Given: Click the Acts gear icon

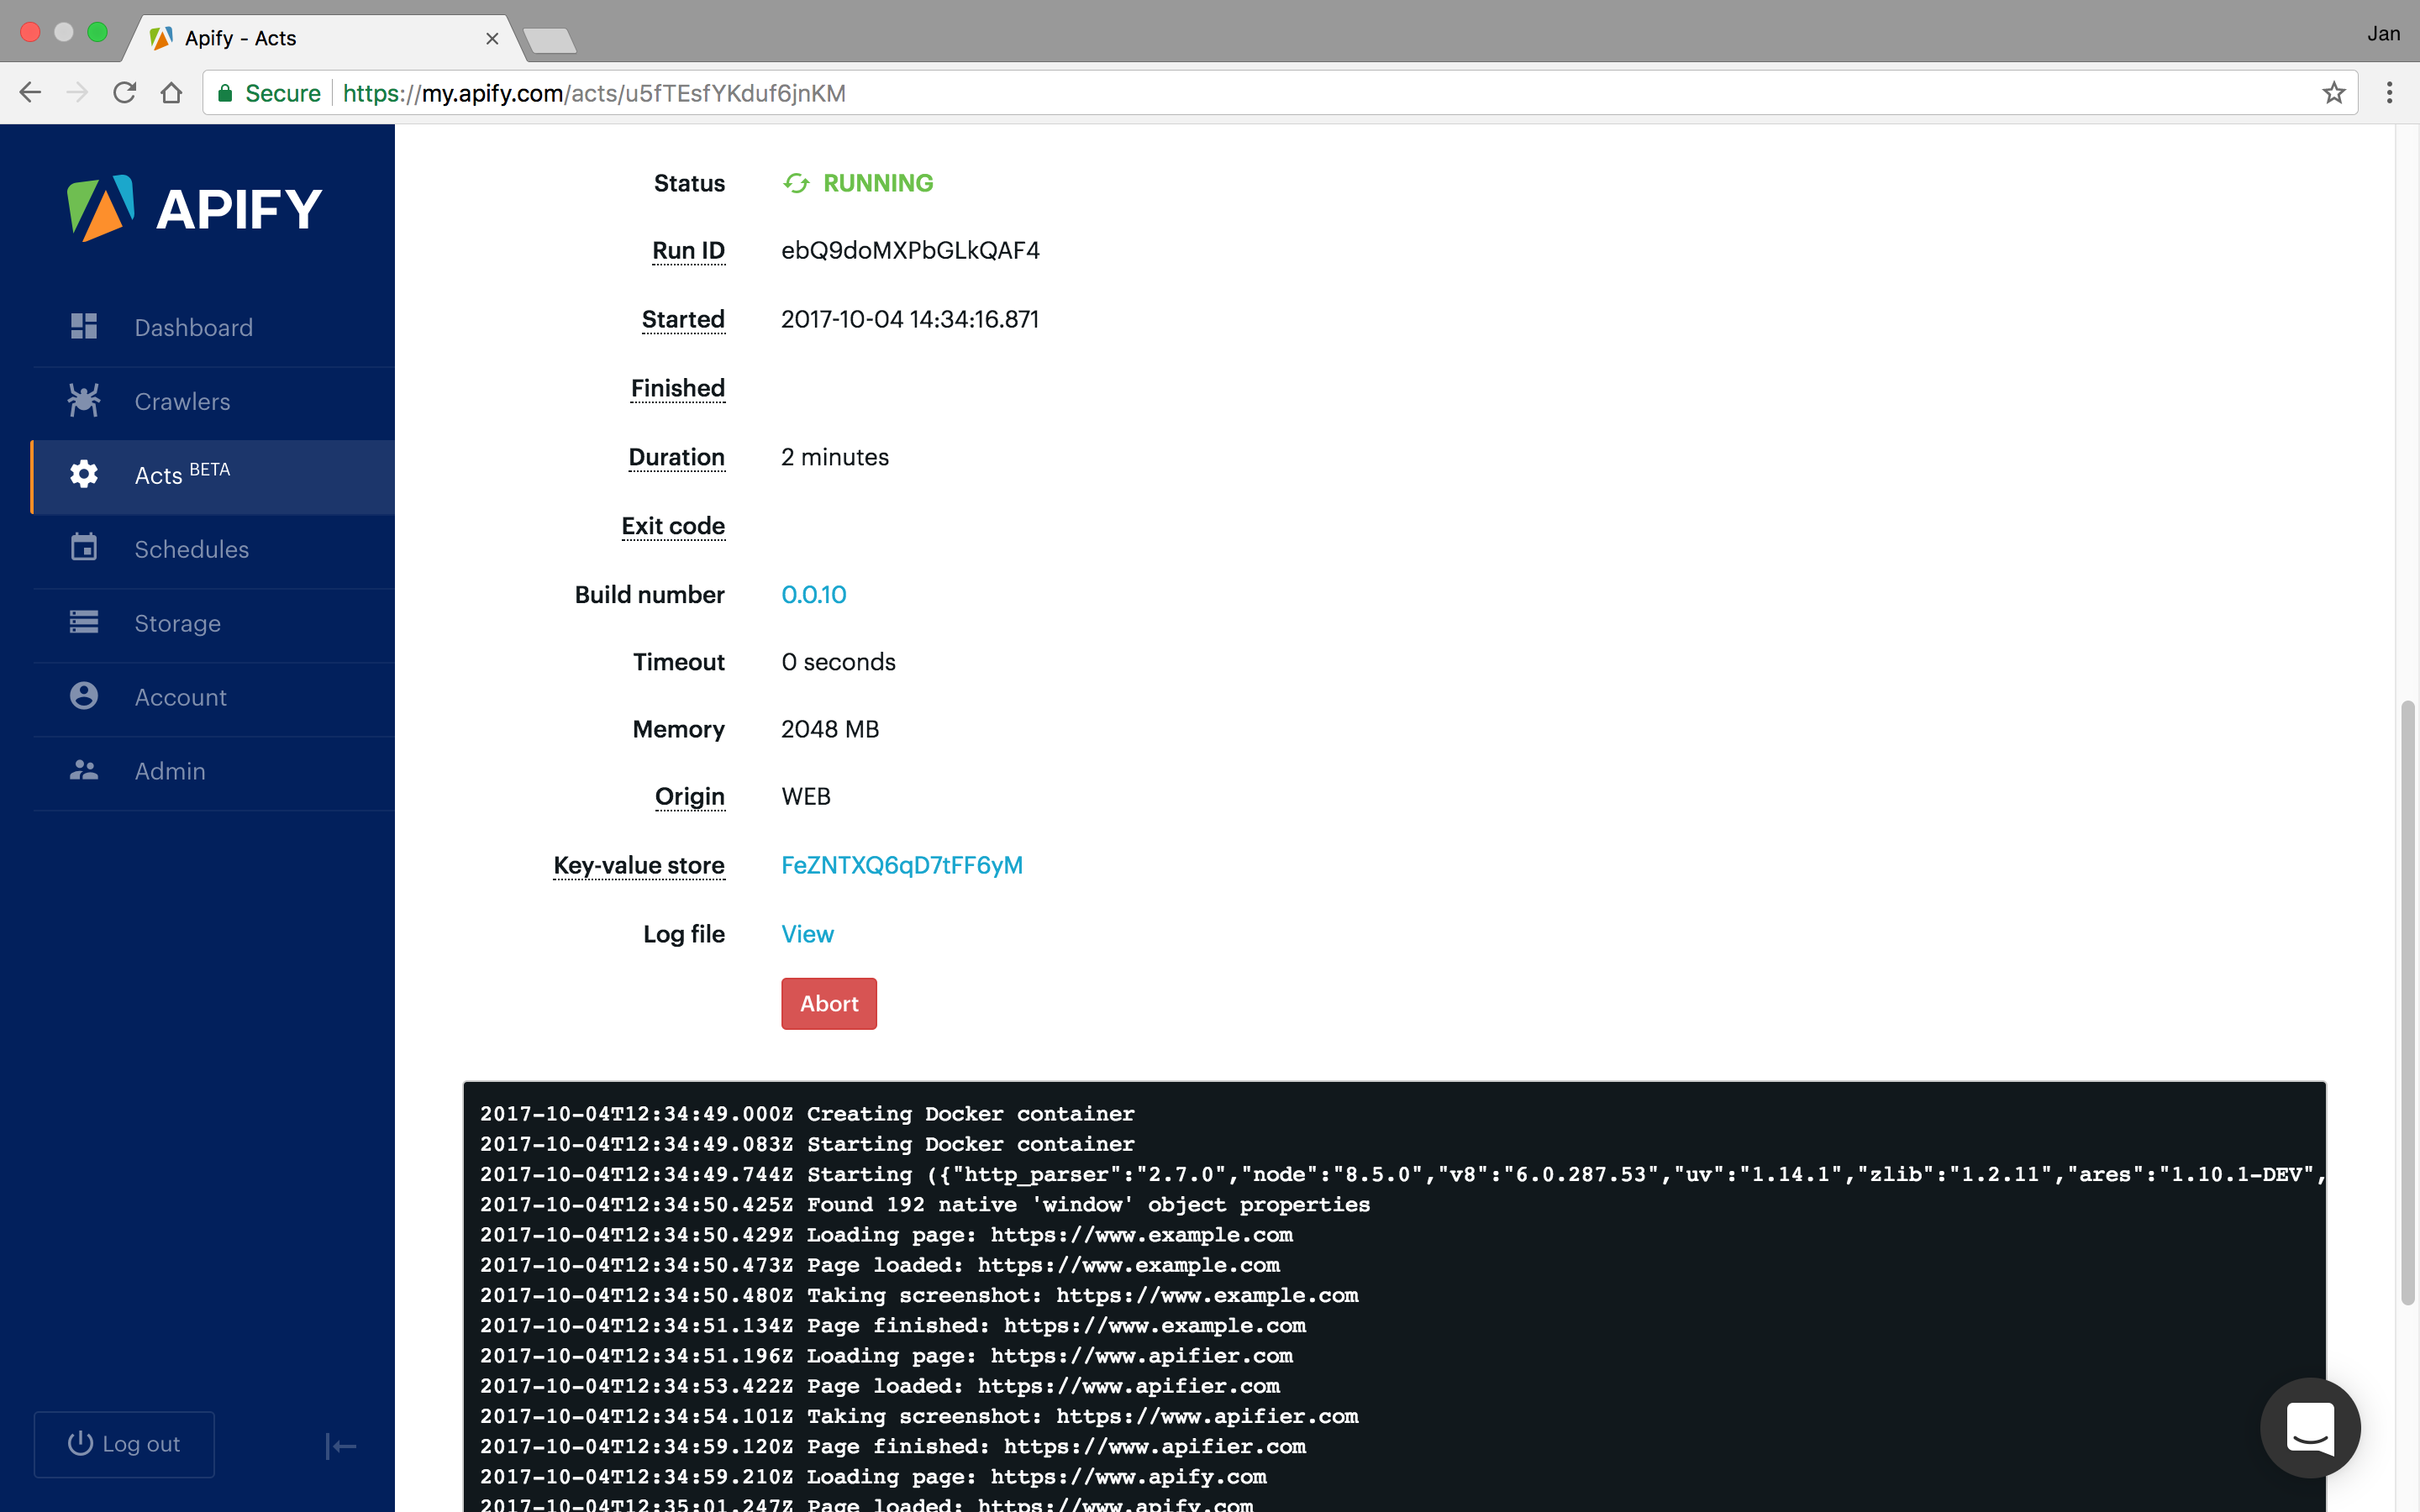Looking at the screenshot, I should click(84, 474).
